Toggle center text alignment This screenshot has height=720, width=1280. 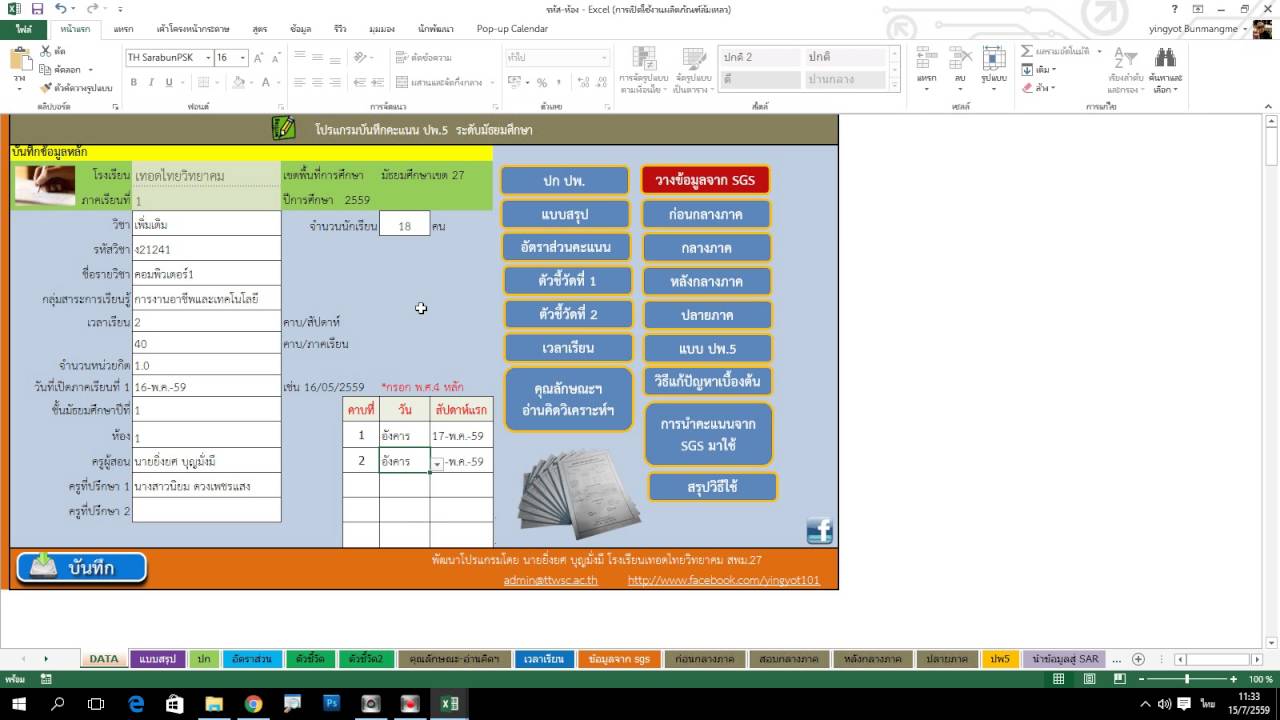317,82
